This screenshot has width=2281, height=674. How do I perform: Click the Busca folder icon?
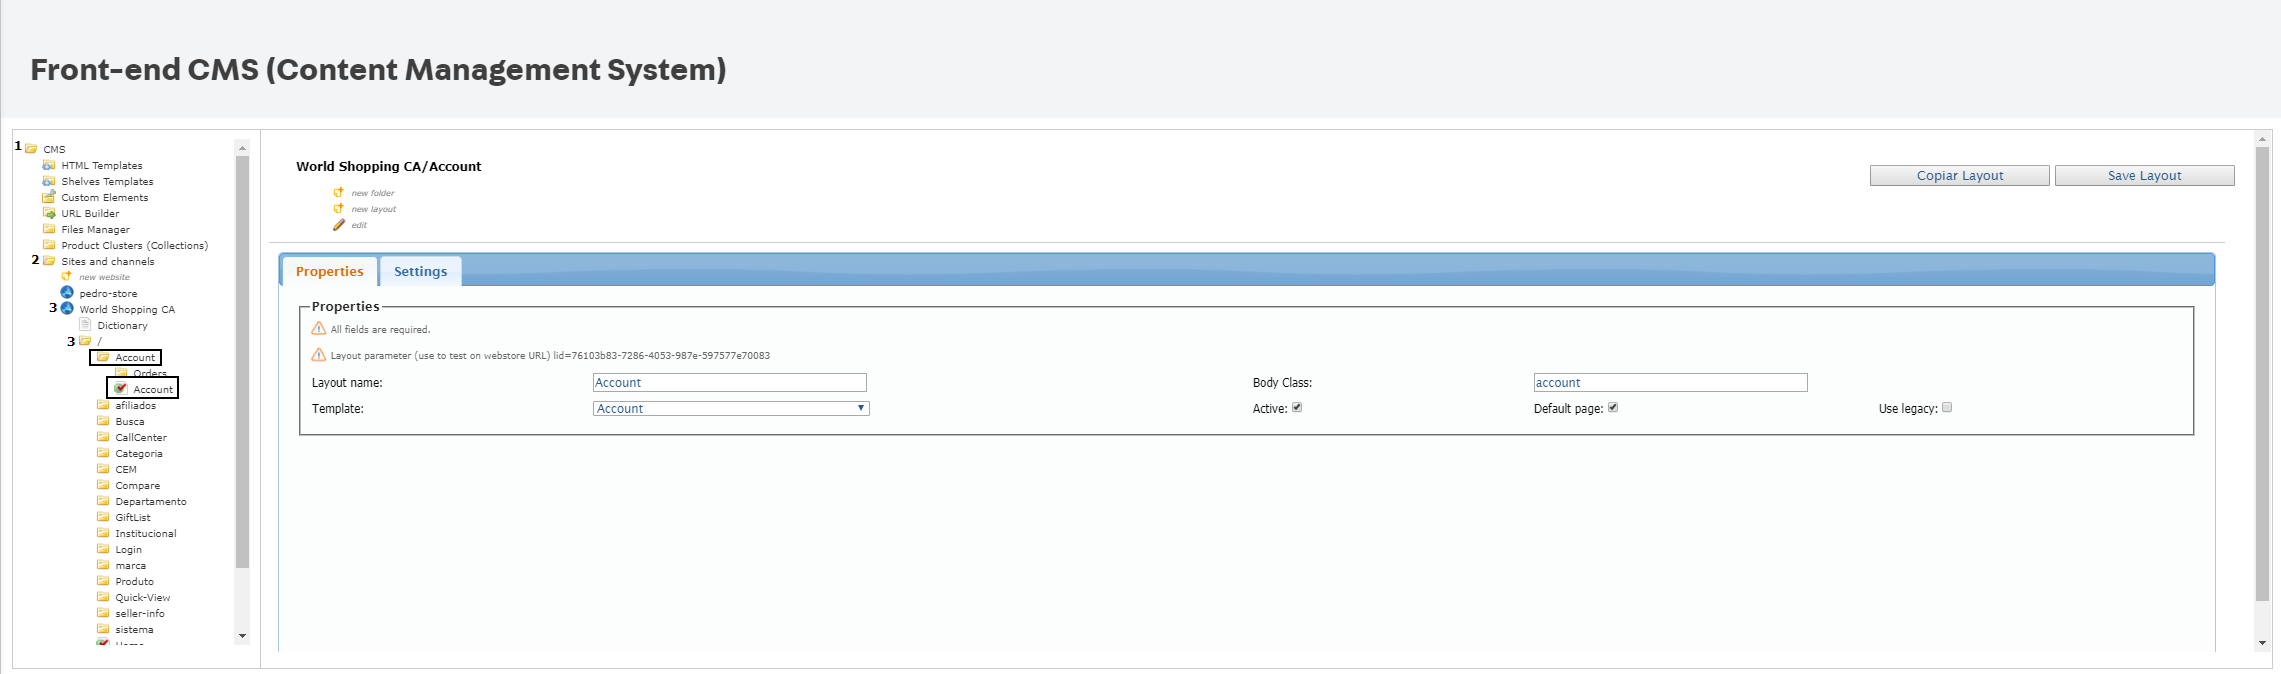(103, 421)
